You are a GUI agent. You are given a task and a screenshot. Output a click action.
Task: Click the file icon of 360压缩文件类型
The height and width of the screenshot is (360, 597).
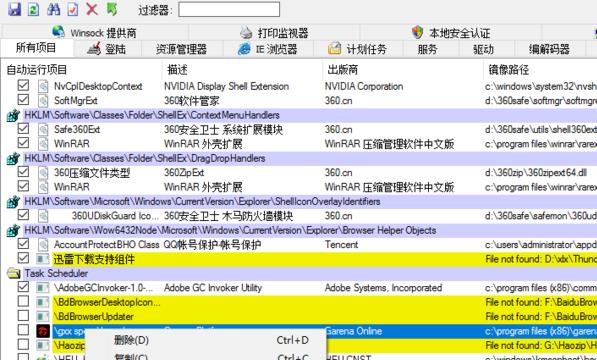coord(43,173)
